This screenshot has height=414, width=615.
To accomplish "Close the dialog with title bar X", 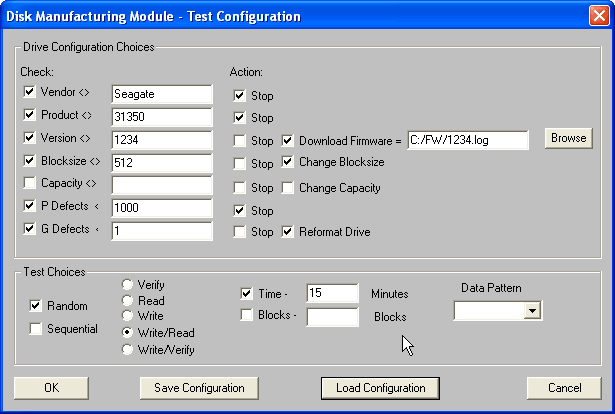I will click(x=598, y=16).
